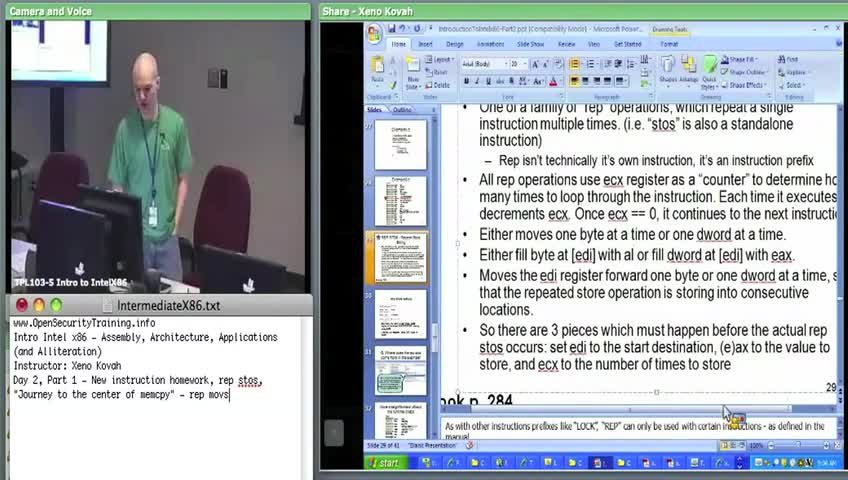Viewport: 848px width, 480px height.
Task: Shrink the font size
Action: 546,64
